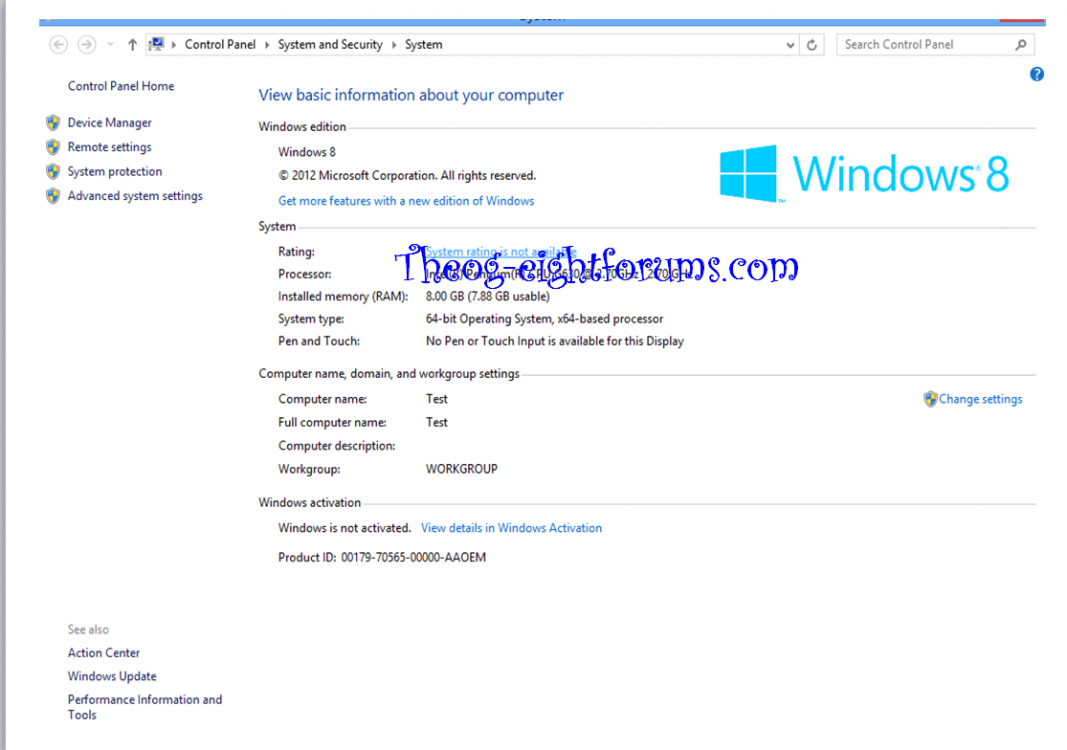Open the recent locations dropdown arrow
The width and height of the screenshot is (1067, 750).
(x=109, y=45)
